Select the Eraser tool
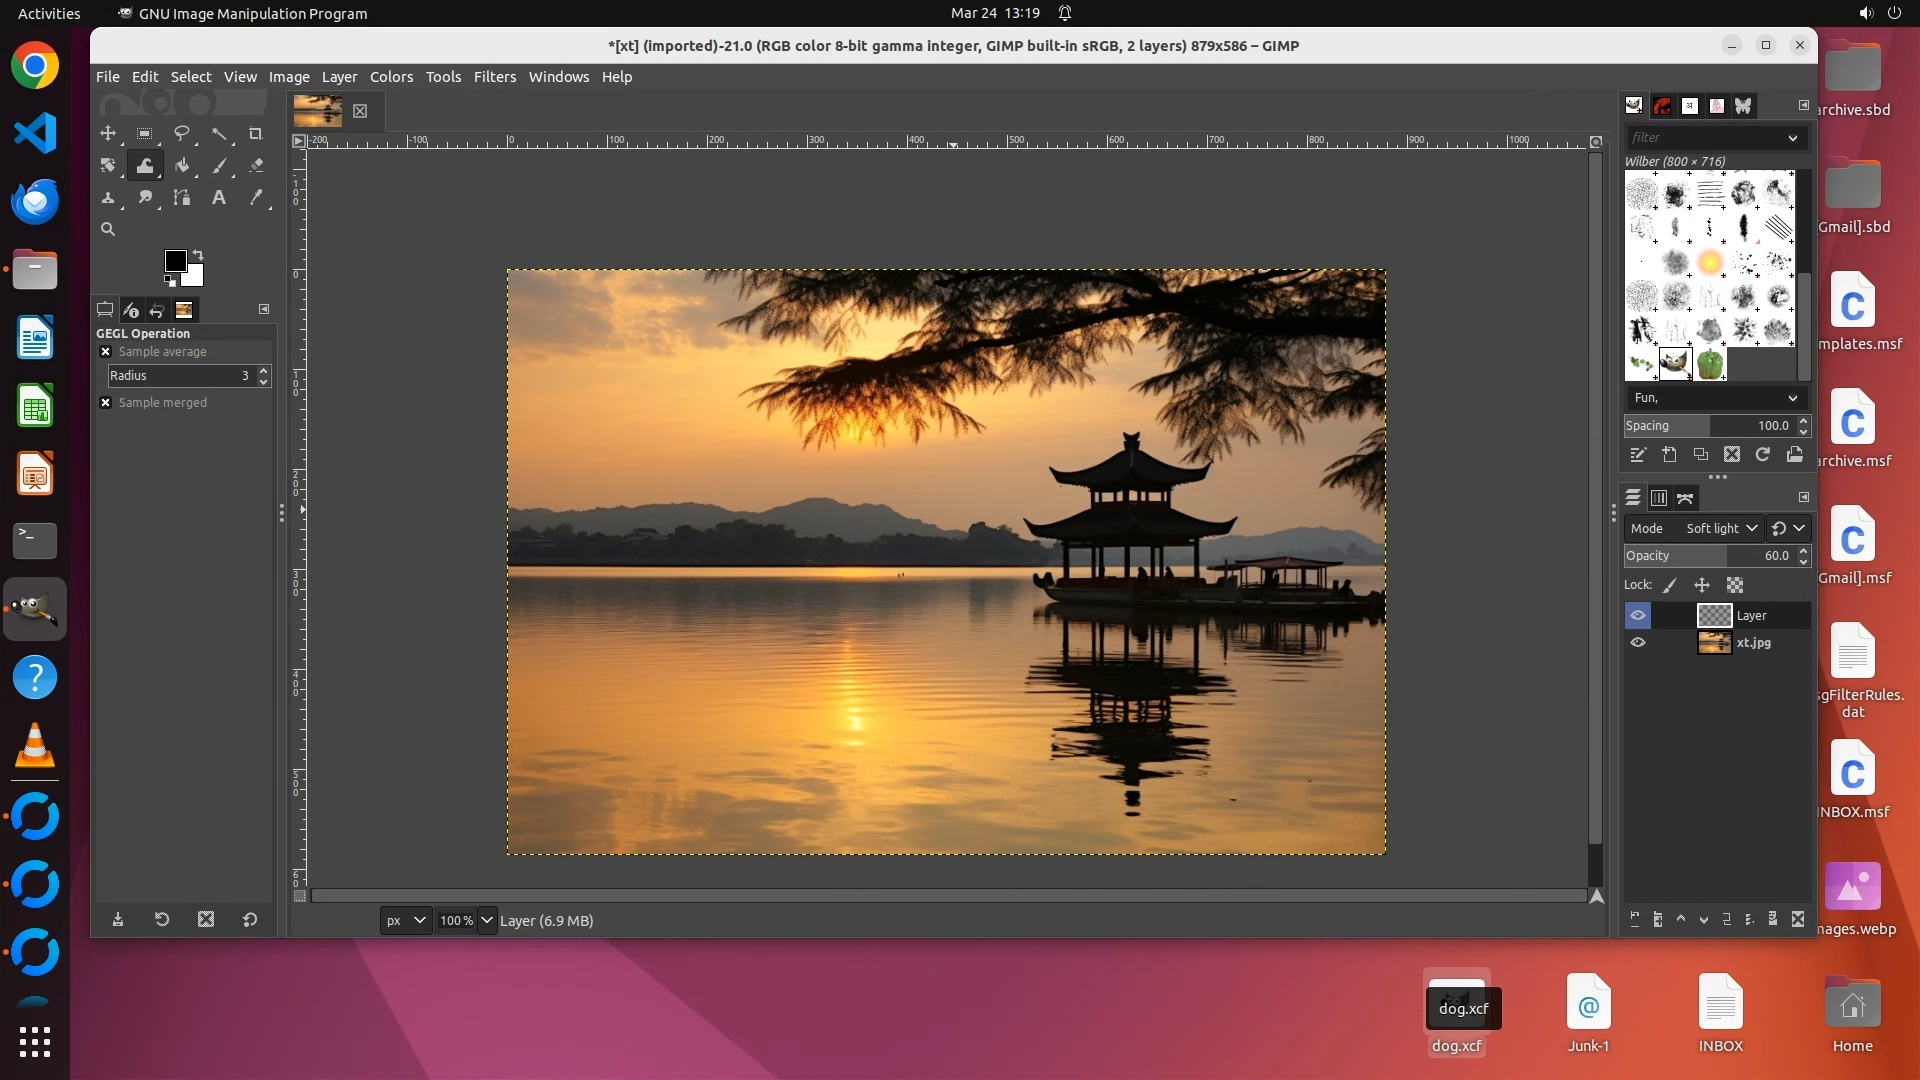Image resolution: width=1920 pixels, height=1080 pixels. coord(256,165)
